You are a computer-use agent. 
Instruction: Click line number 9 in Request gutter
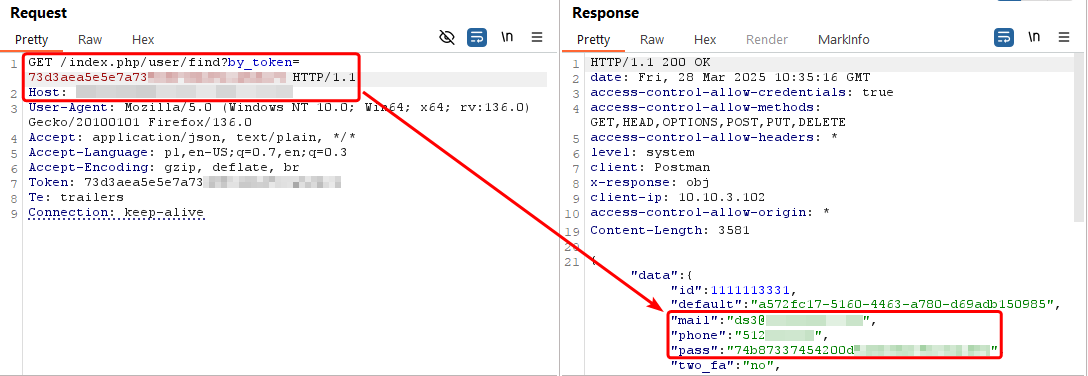(x=14, y=213)
